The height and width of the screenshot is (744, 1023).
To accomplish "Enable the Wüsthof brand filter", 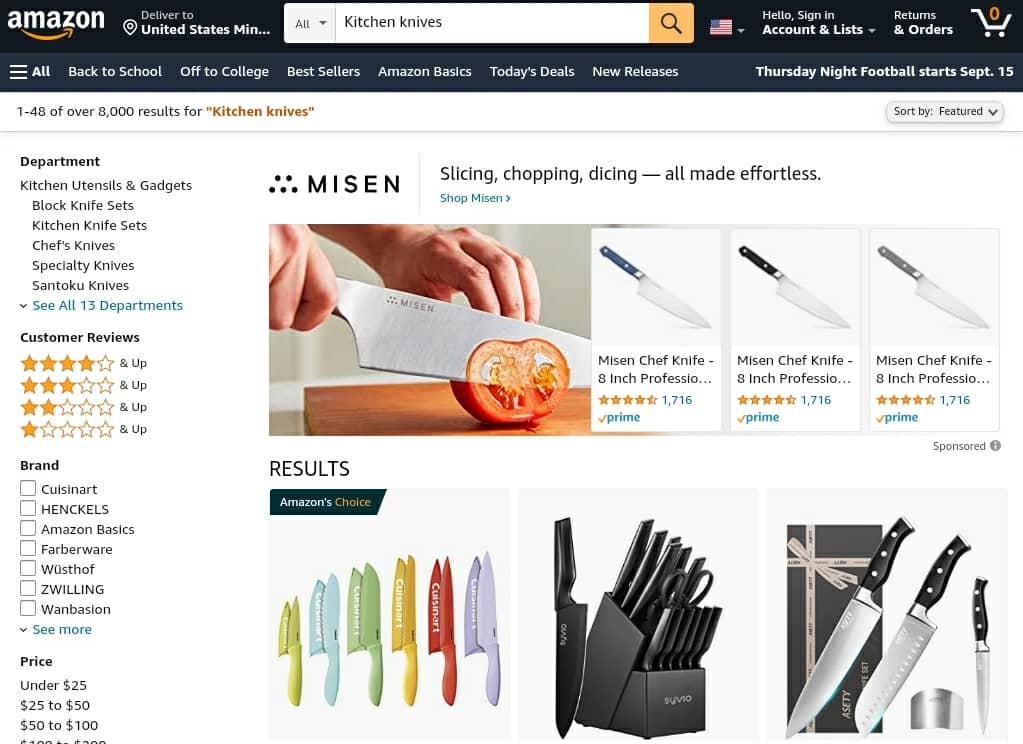I will [x=28, y=568].
